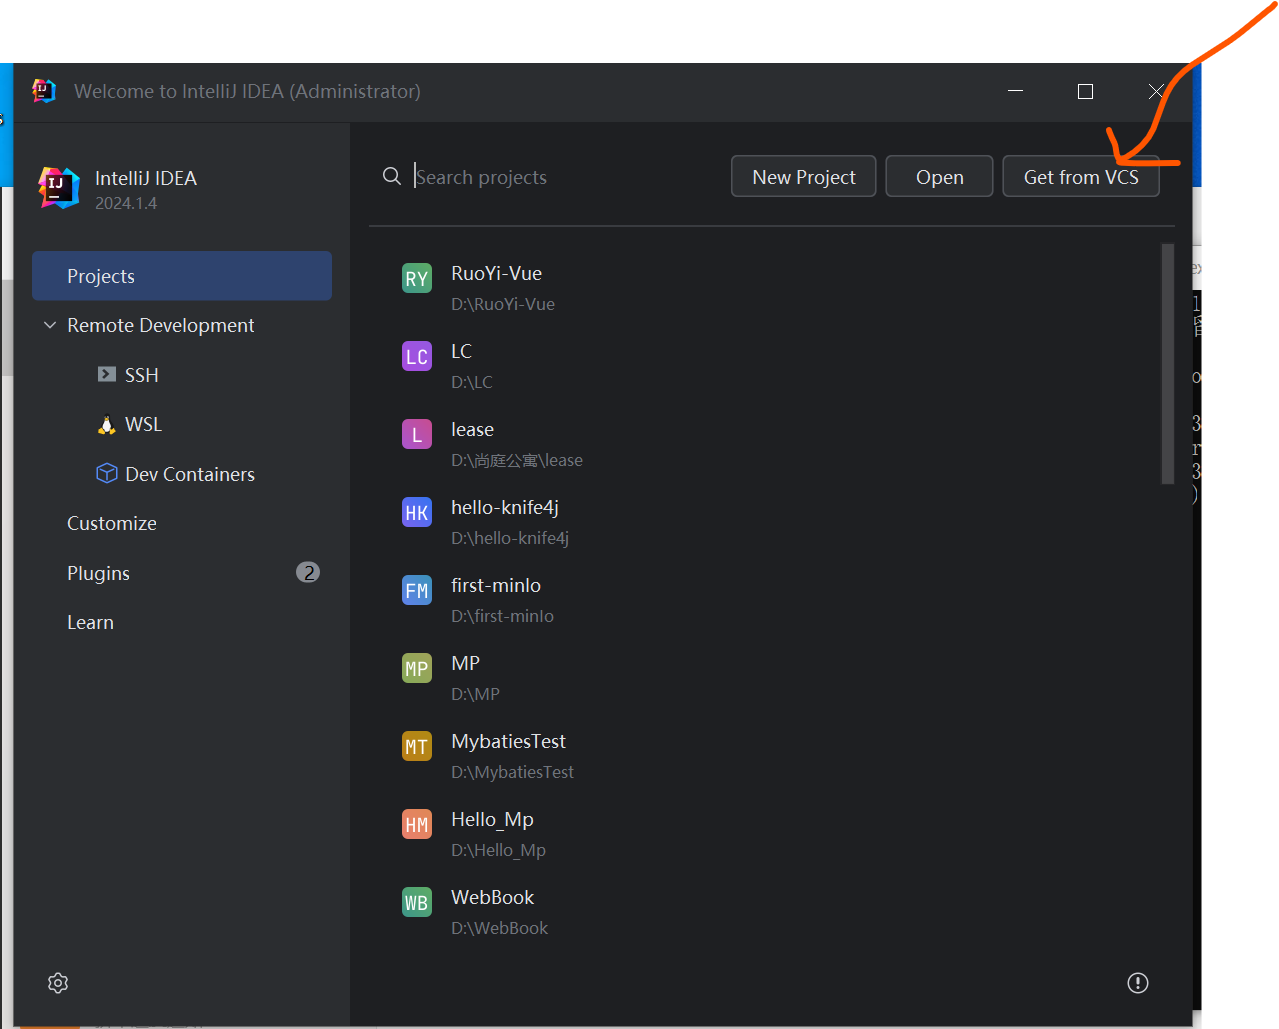Open the lease project
The width and height of the screenshot is (1279, 1029).
point(472,429)
